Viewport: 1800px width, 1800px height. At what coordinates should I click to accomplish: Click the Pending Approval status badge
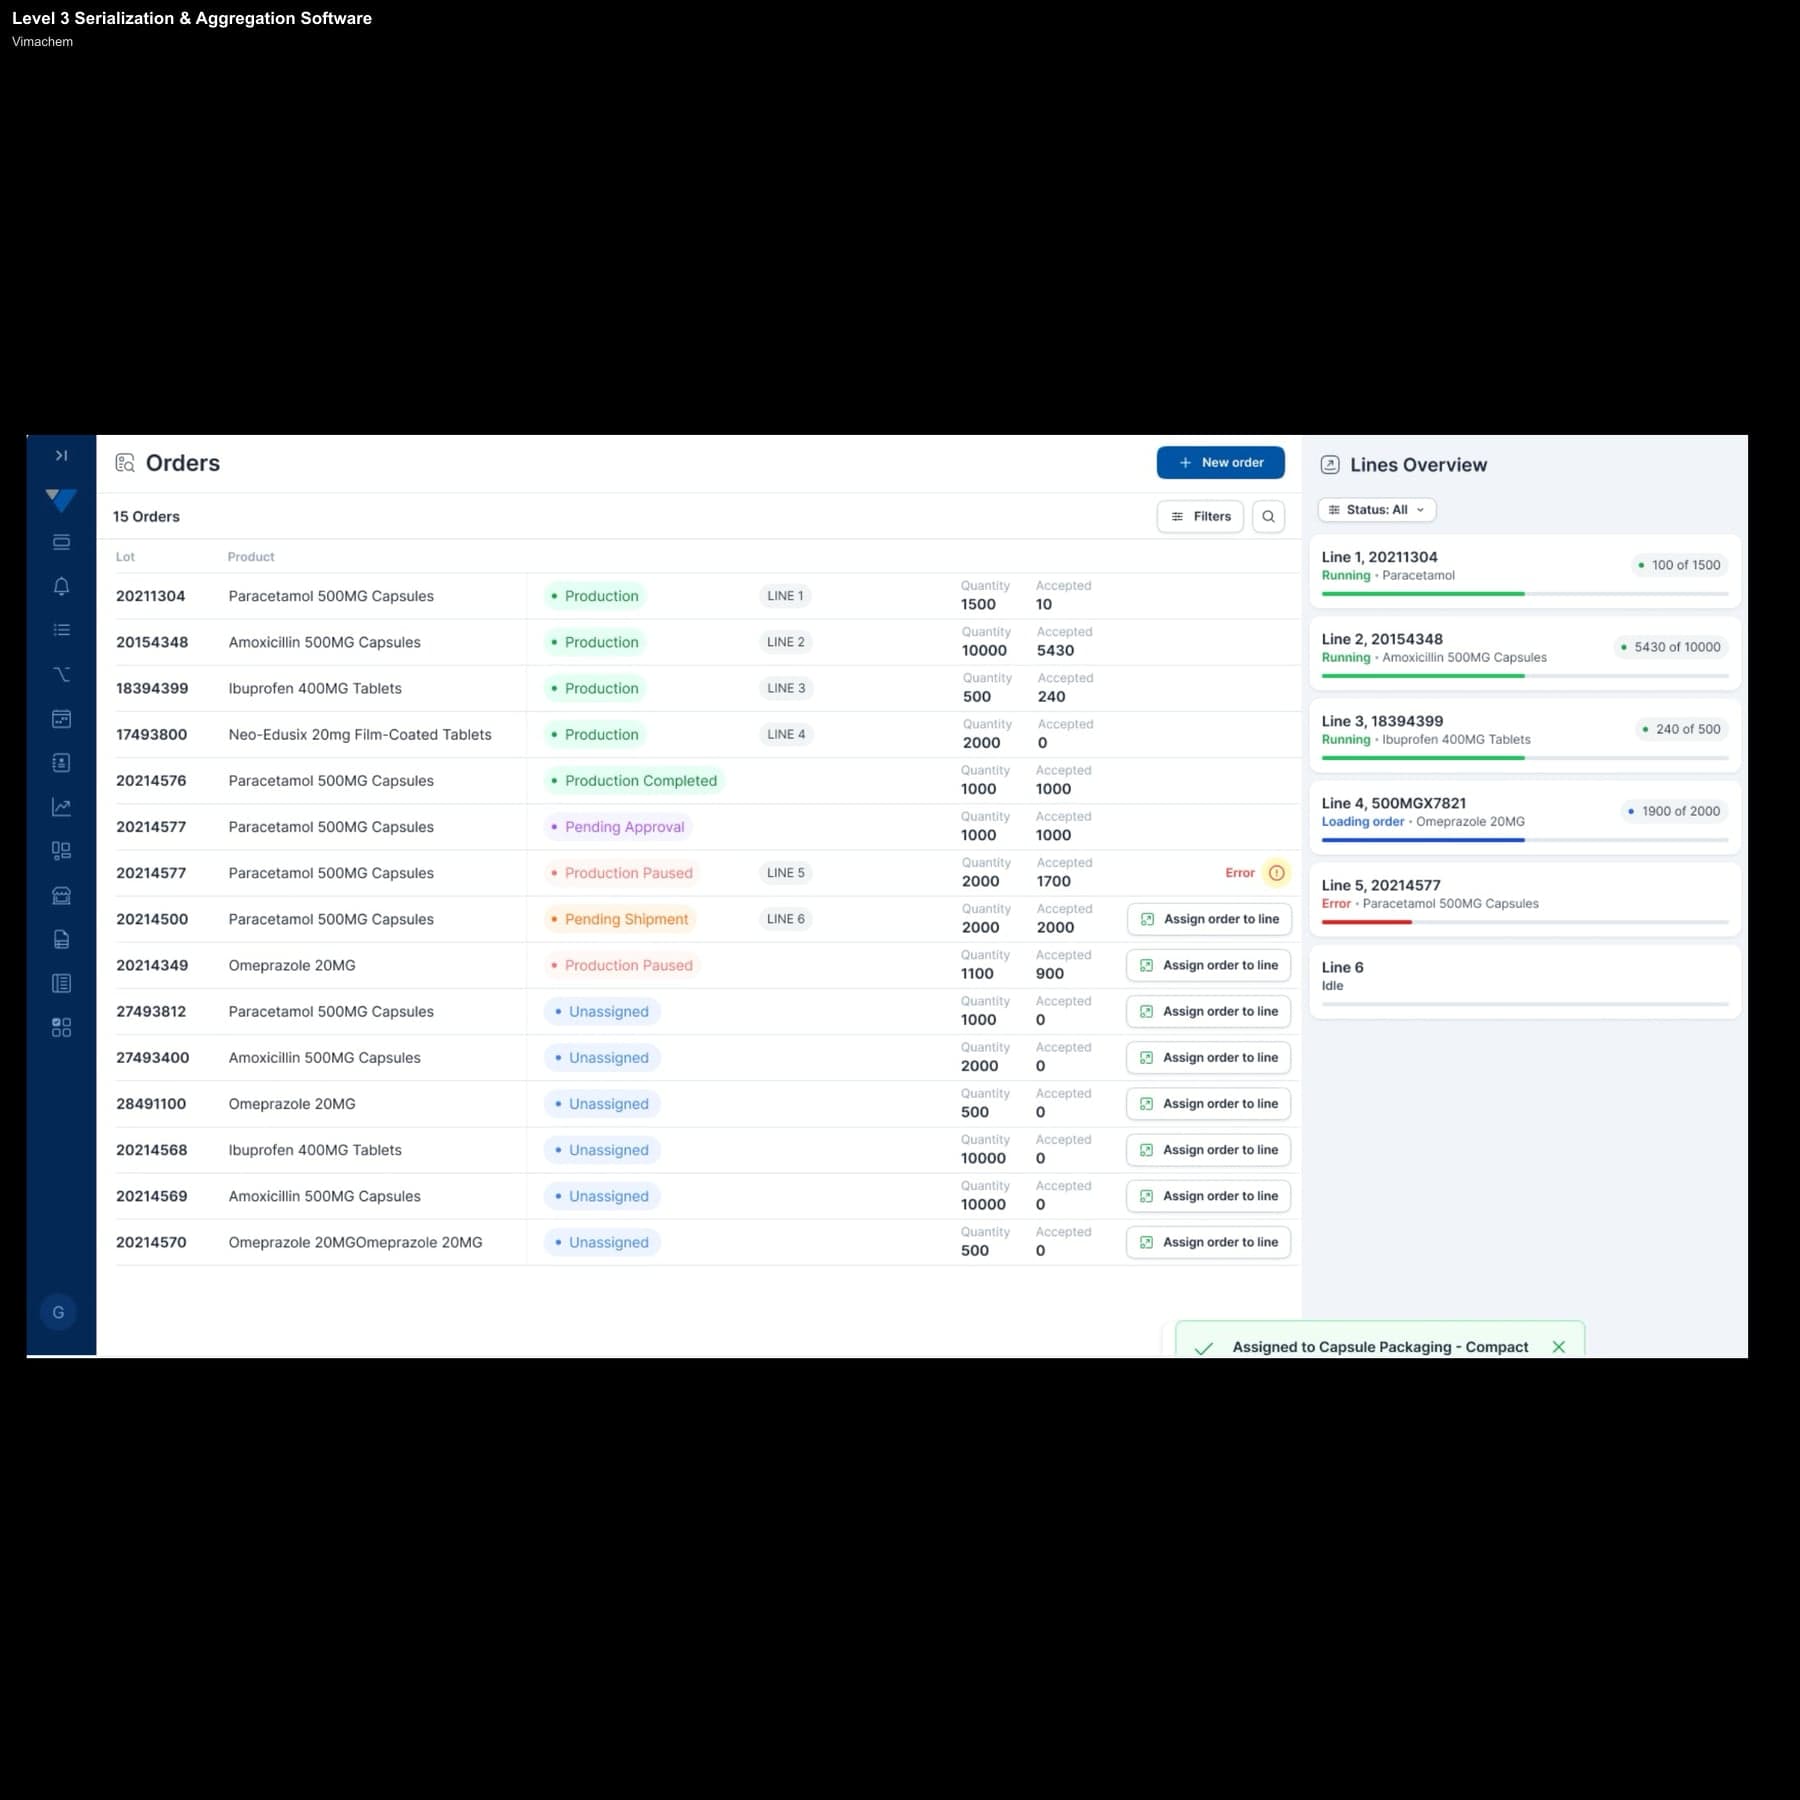(x=618, y=827)
